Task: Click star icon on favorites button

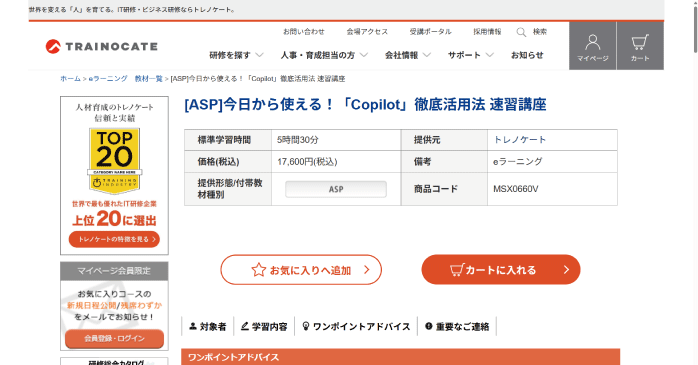Action: point(259,270)
